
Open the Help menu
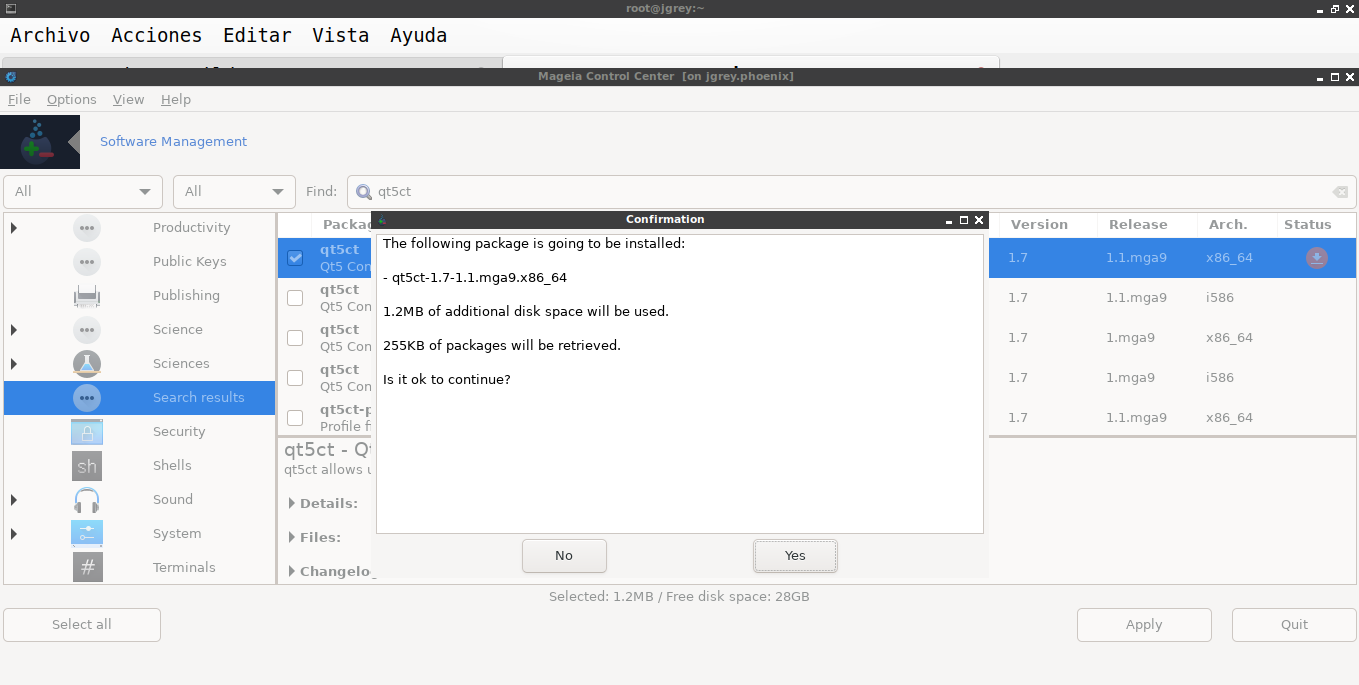176,100
